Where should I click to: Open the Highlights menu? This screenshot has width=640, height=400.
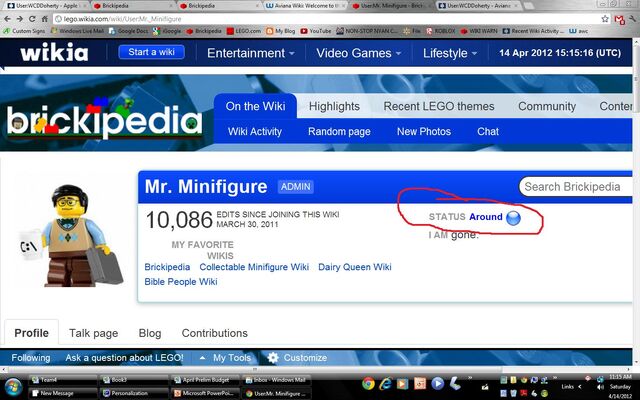pos(334,106)
